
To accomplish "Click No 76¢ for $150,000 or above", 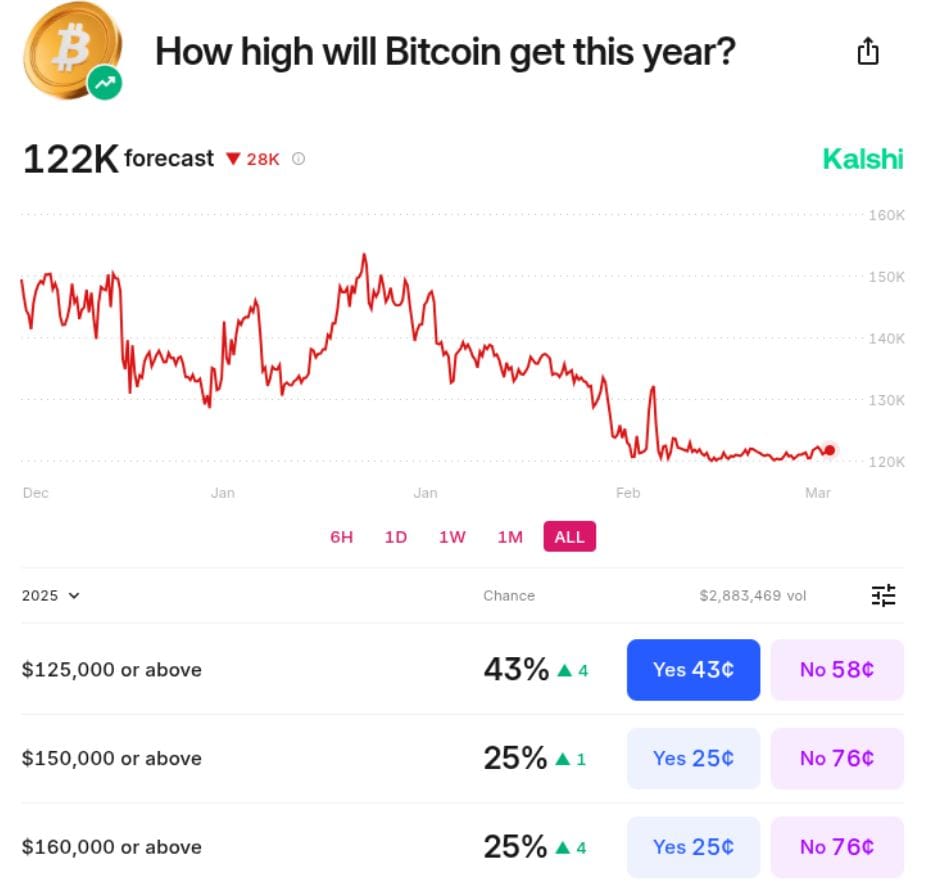I will [x=837, y=758].
